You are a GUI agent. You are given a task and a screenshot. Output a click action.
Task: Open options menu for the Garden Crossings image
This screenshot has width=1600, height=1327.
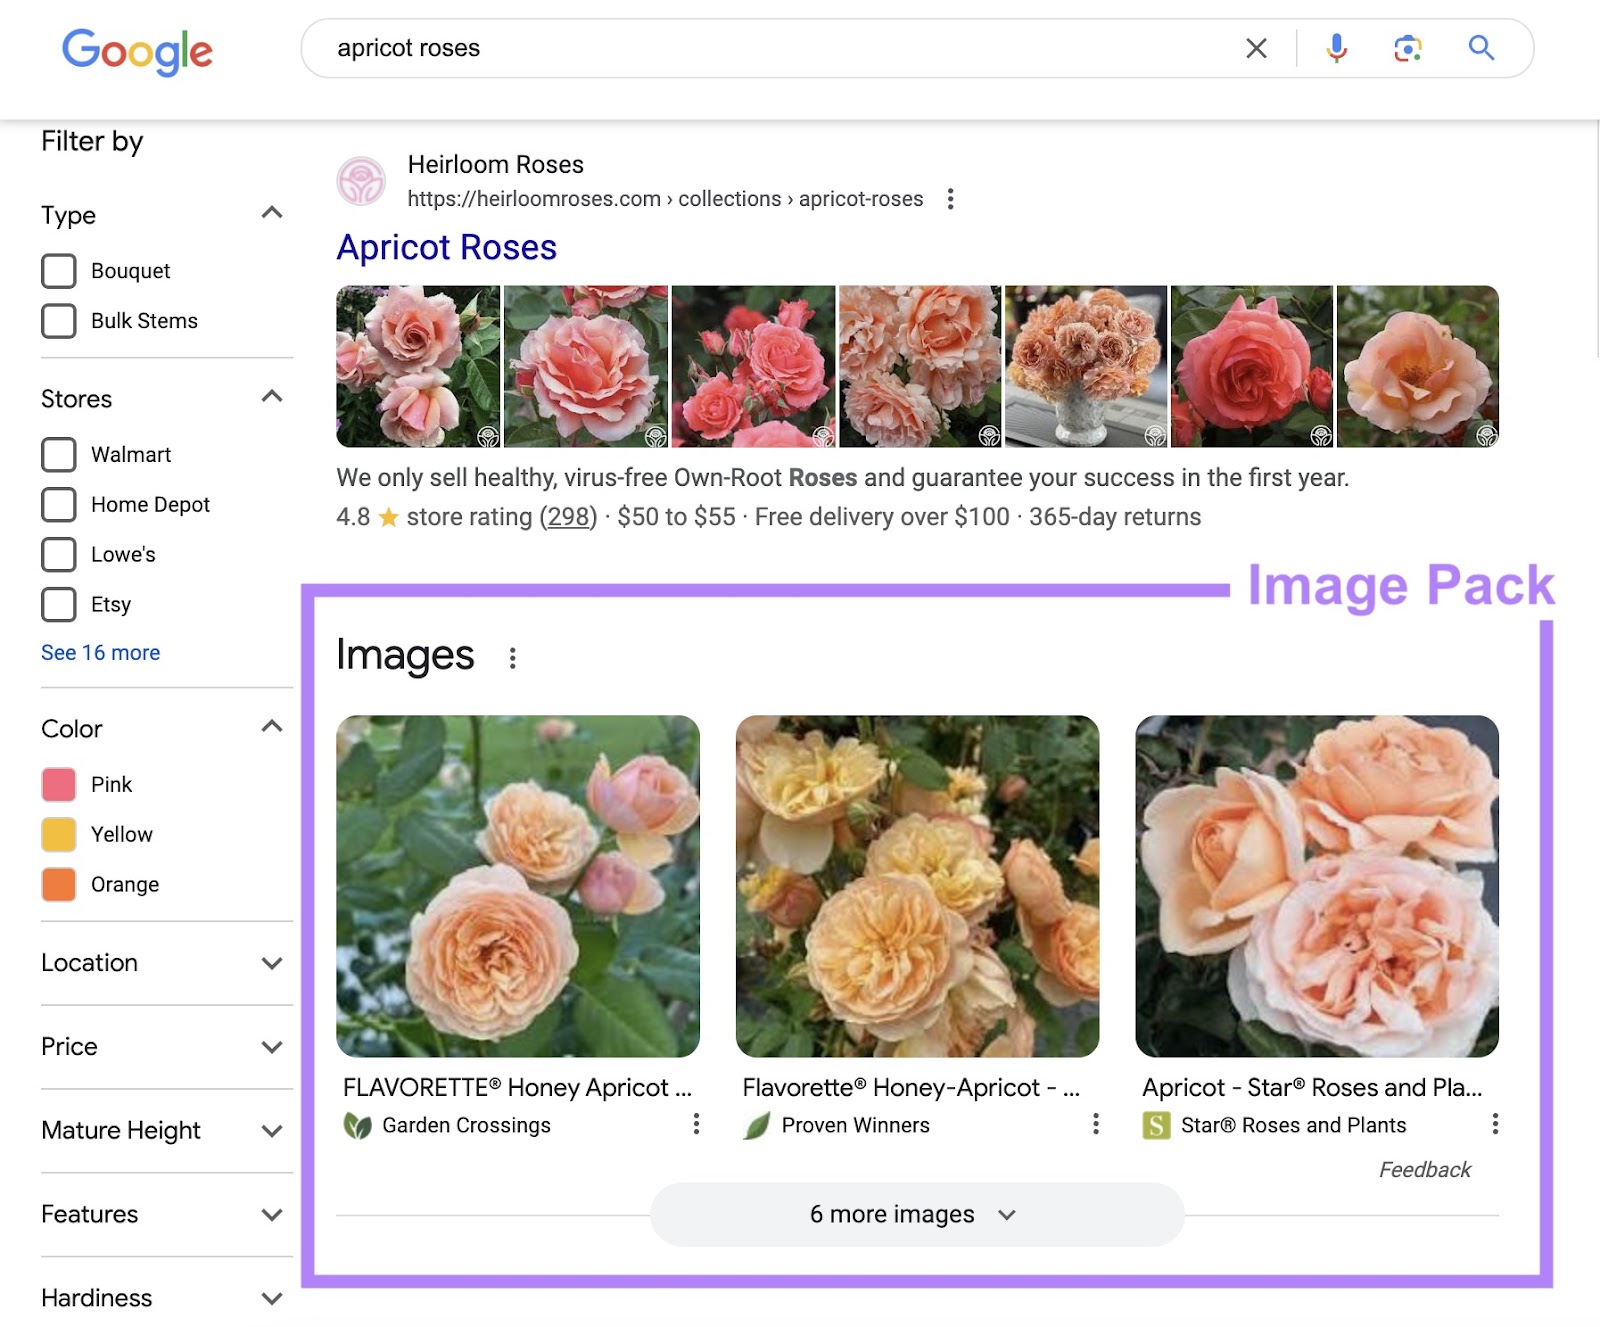coord(695,1124)
